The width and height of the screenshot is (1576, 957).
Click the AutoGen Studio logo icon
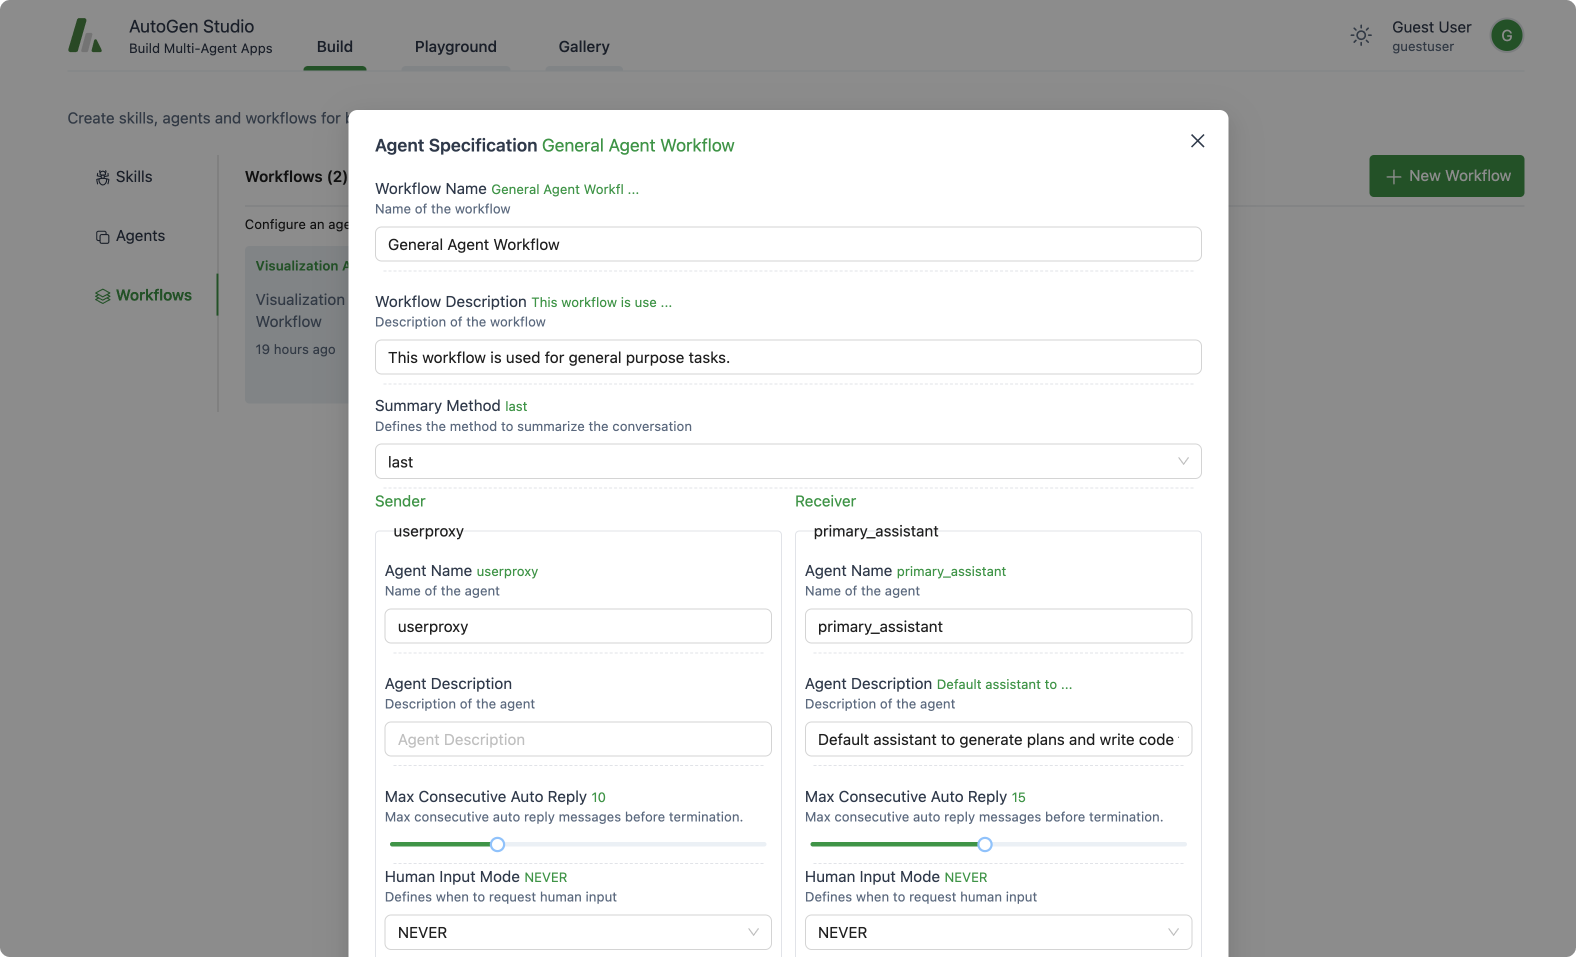(x=85, y=36)
